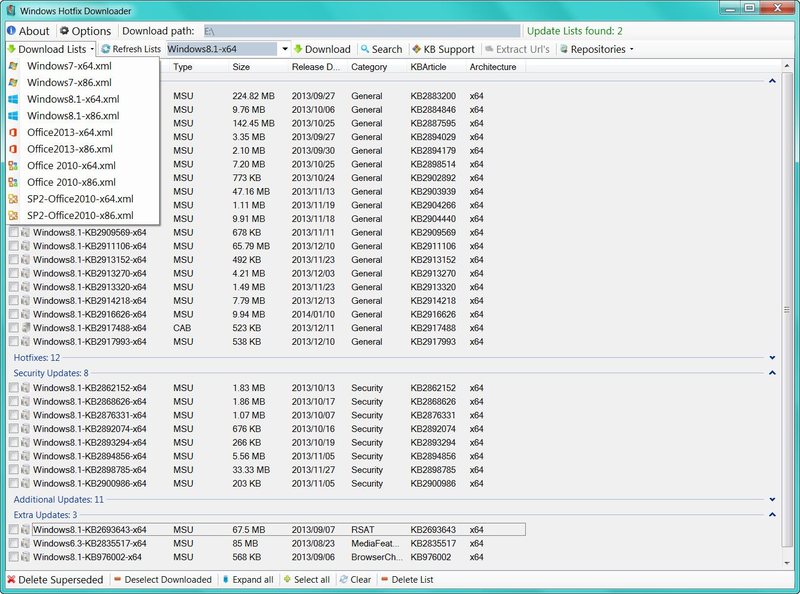Click the Delete Superseded button label
800x594 pixels.
click(61, 580)
